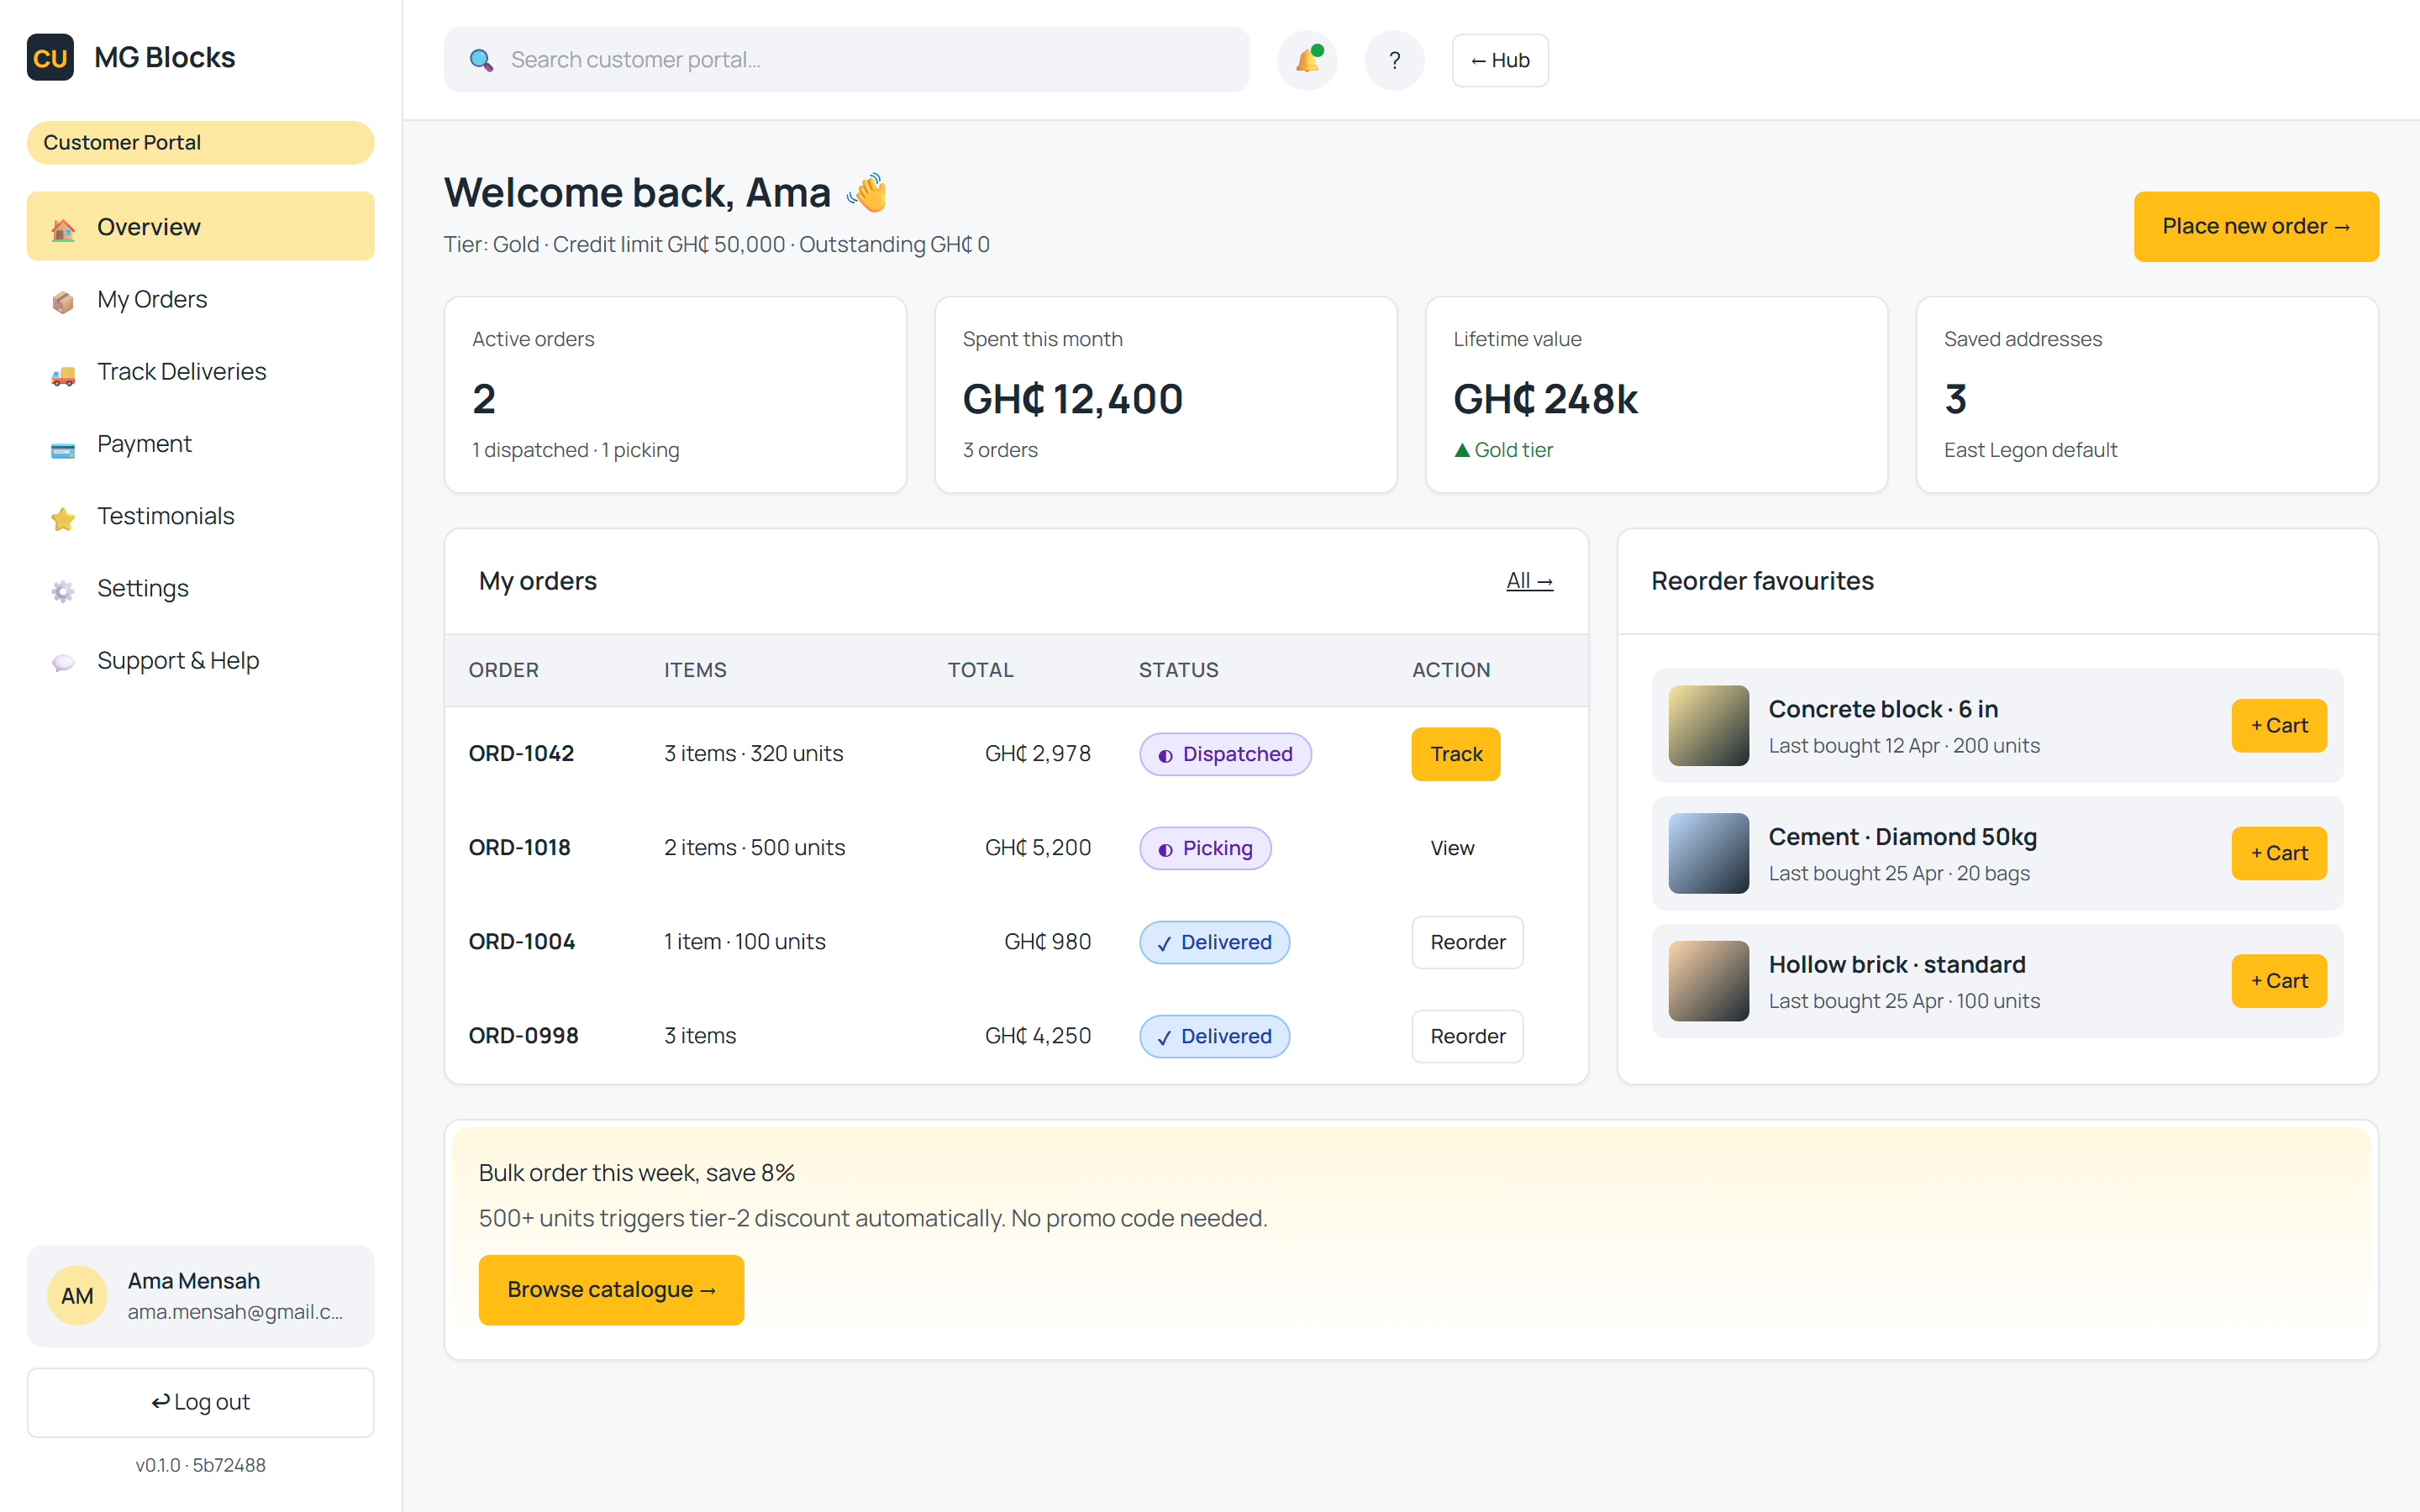Click the GH₵ 2,978 total
2420x1512 pixels.
point(1037,753)
